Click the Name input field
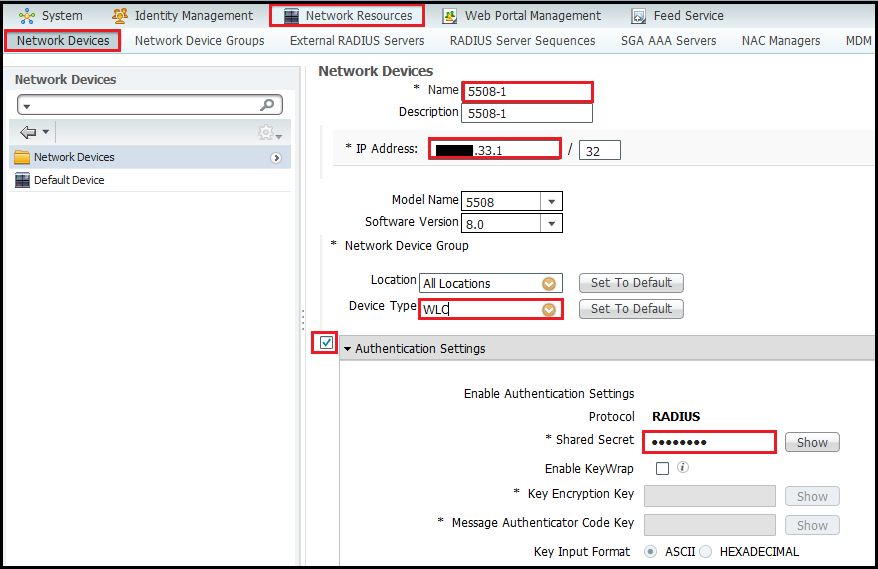The image size is (878, 569). [x=527, y=92]
